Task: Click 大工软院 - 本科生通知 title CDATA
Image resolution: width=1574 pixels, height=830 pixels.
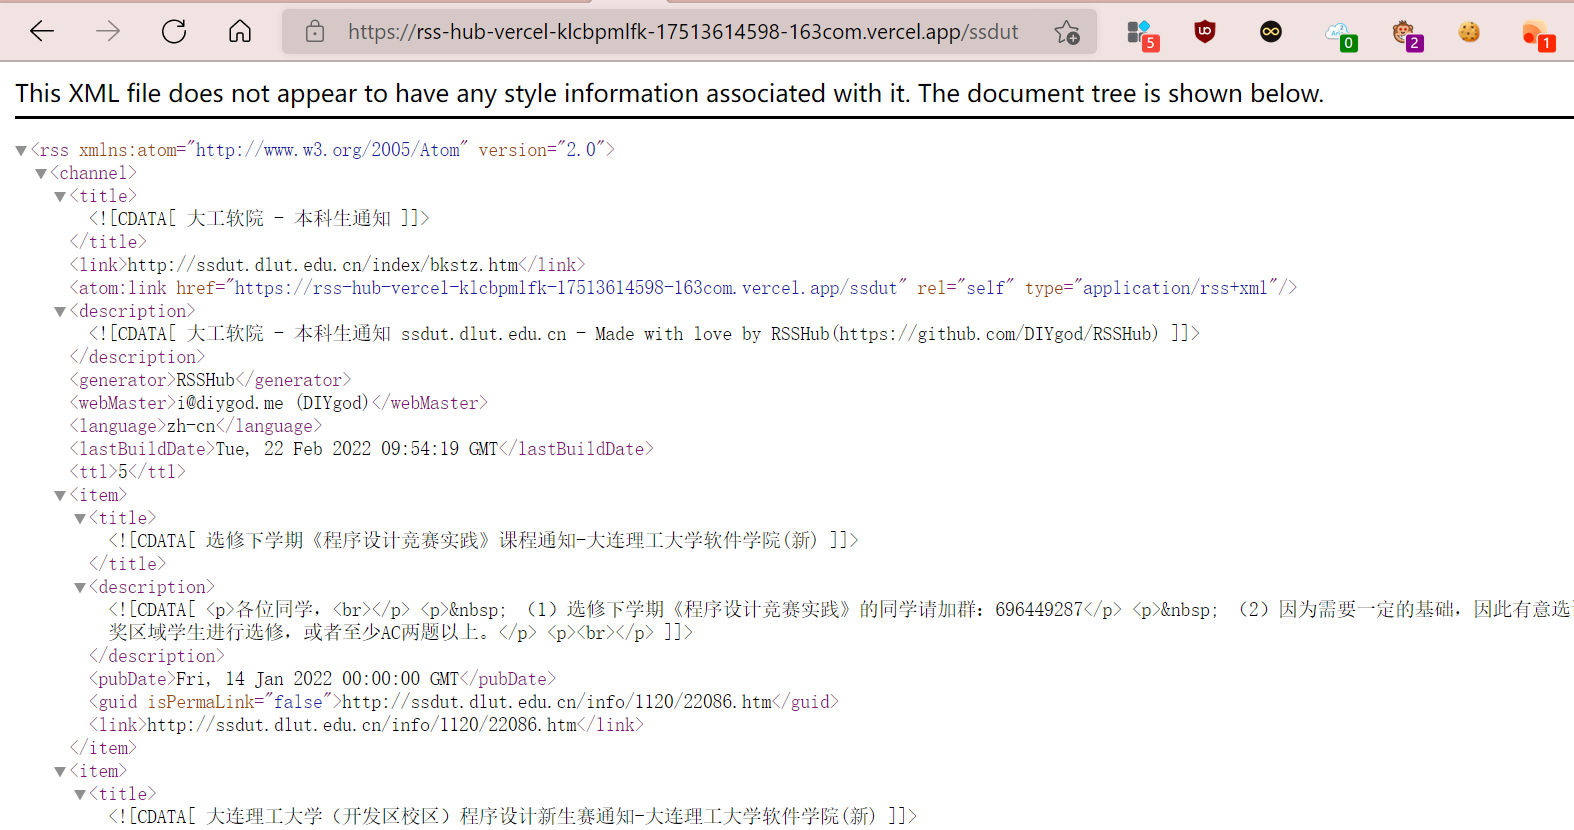Action: pyautogui.click(x=259, y=218)
